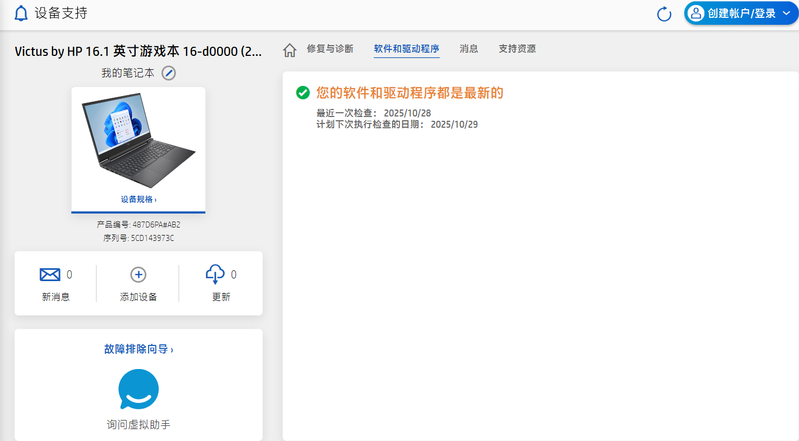This screenshot has height=441, width=799.
Task: Click the 计划下次执行检查的日期: 2025/10/29 text
Action: pos(397,124)
